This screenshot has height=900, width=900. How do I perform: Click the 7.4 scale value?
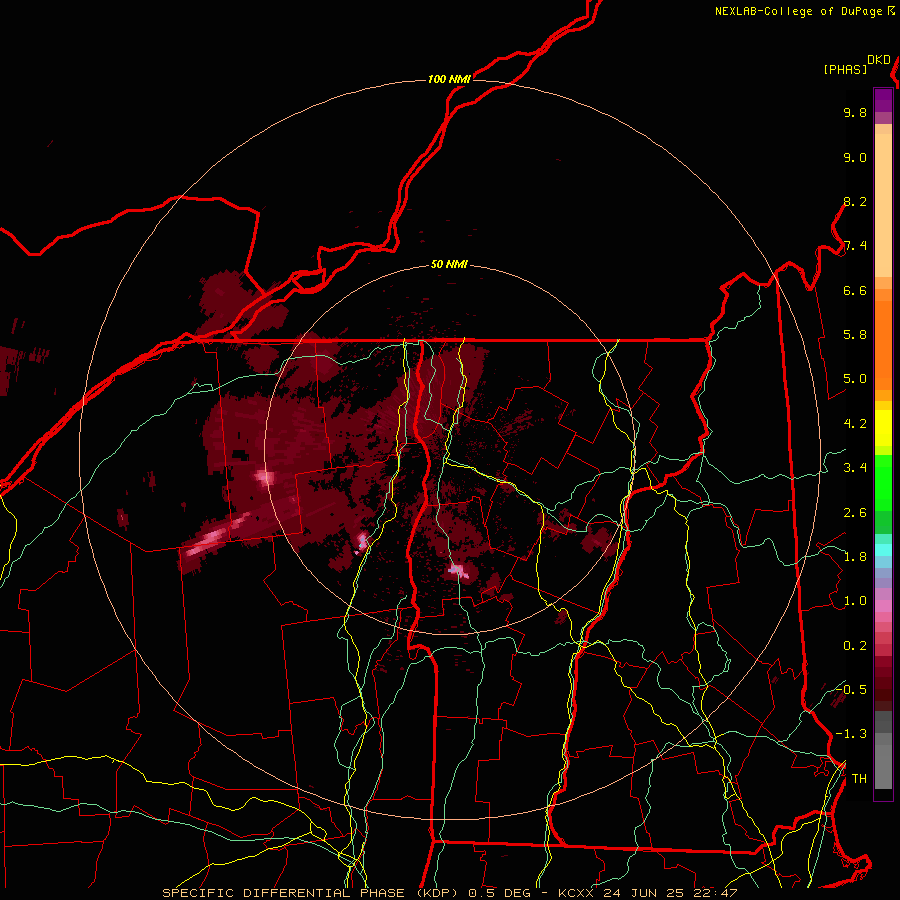(855, 246)
